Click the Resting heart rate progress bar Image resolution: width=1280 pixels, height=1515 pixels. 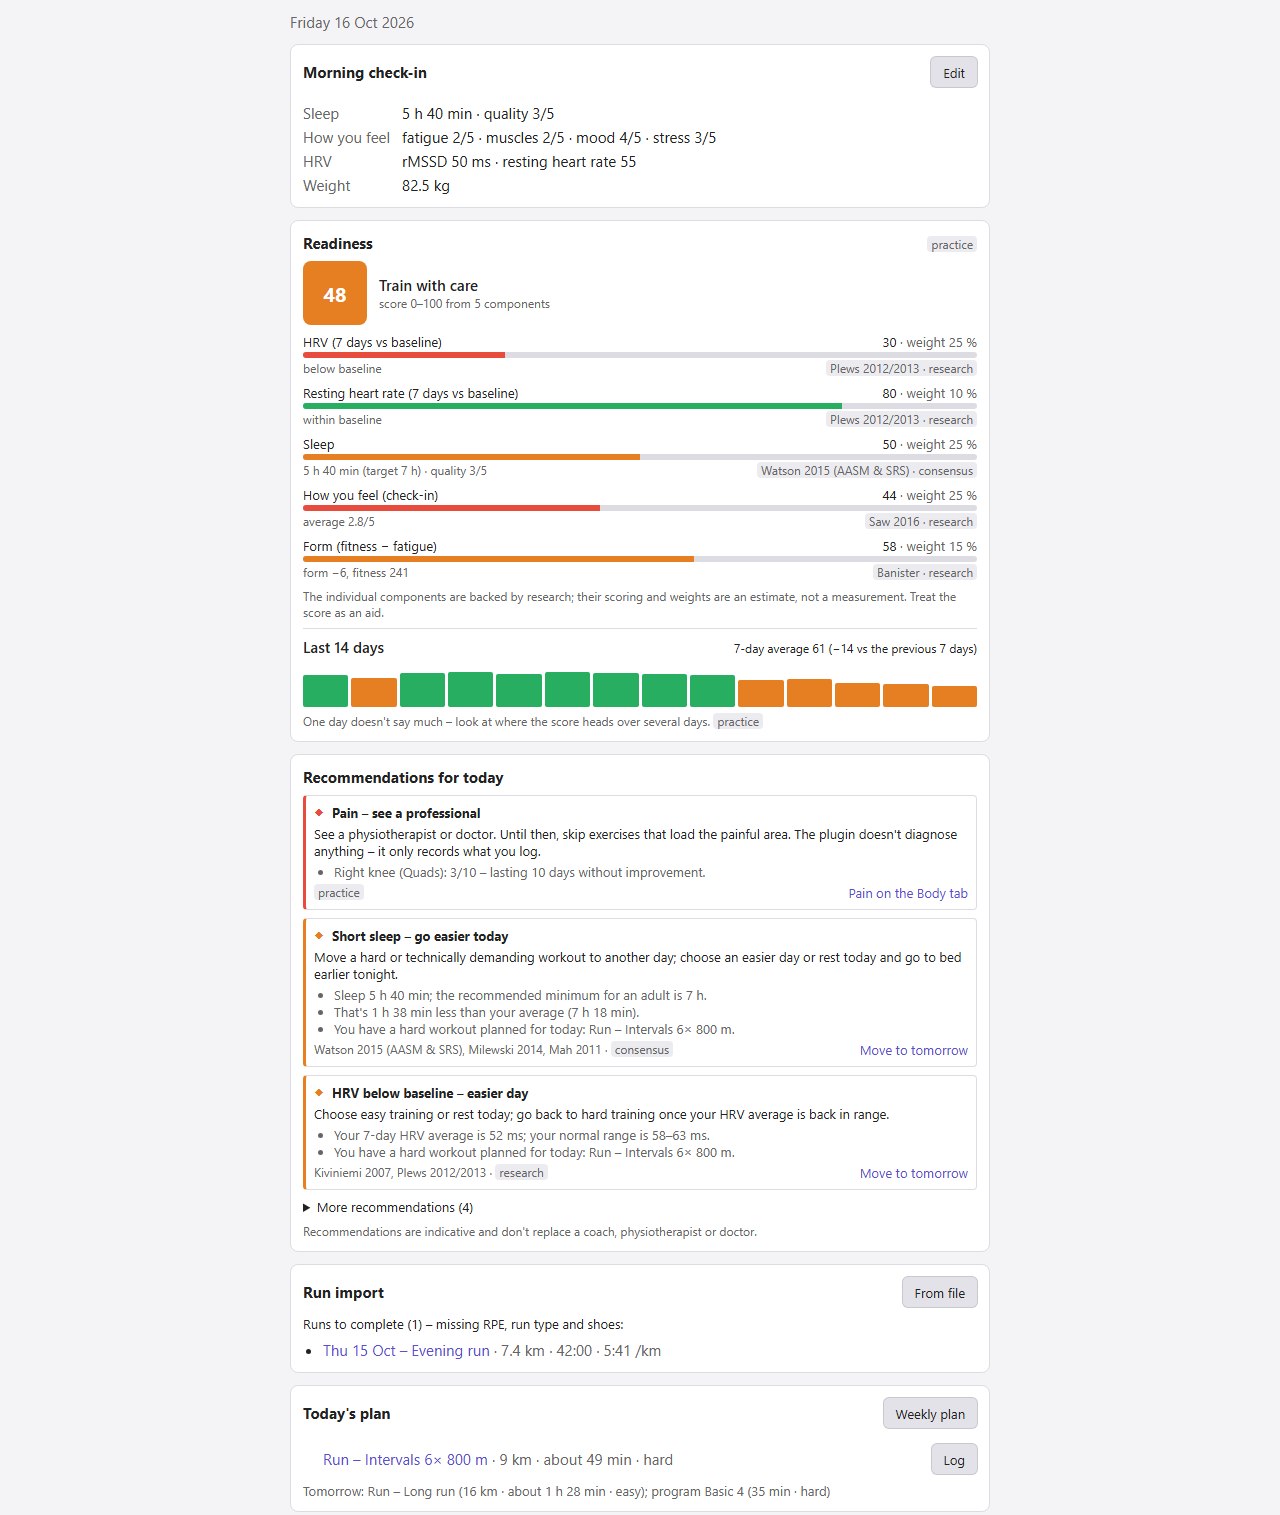click(x=640, y=406)
